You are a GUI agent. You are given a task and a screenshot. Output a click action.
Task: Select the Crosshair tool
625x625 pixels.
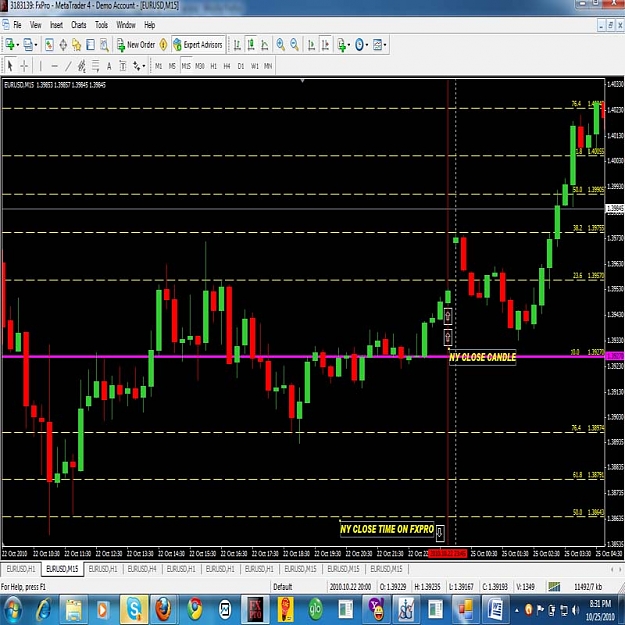pos(24,66)
